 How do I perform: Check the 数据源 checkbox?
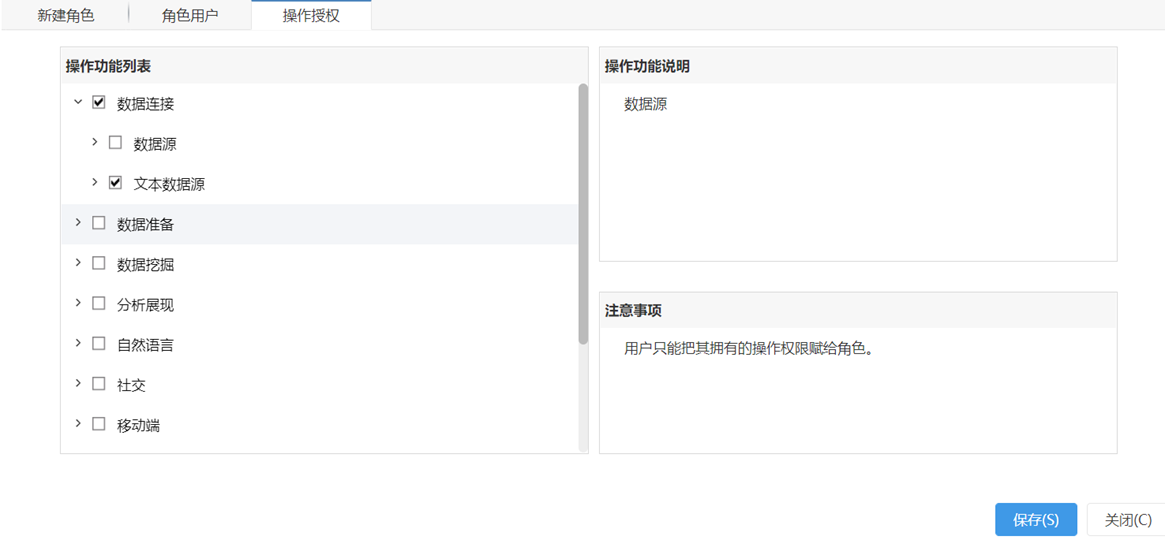pyautogui.click(x=115, y=143)
